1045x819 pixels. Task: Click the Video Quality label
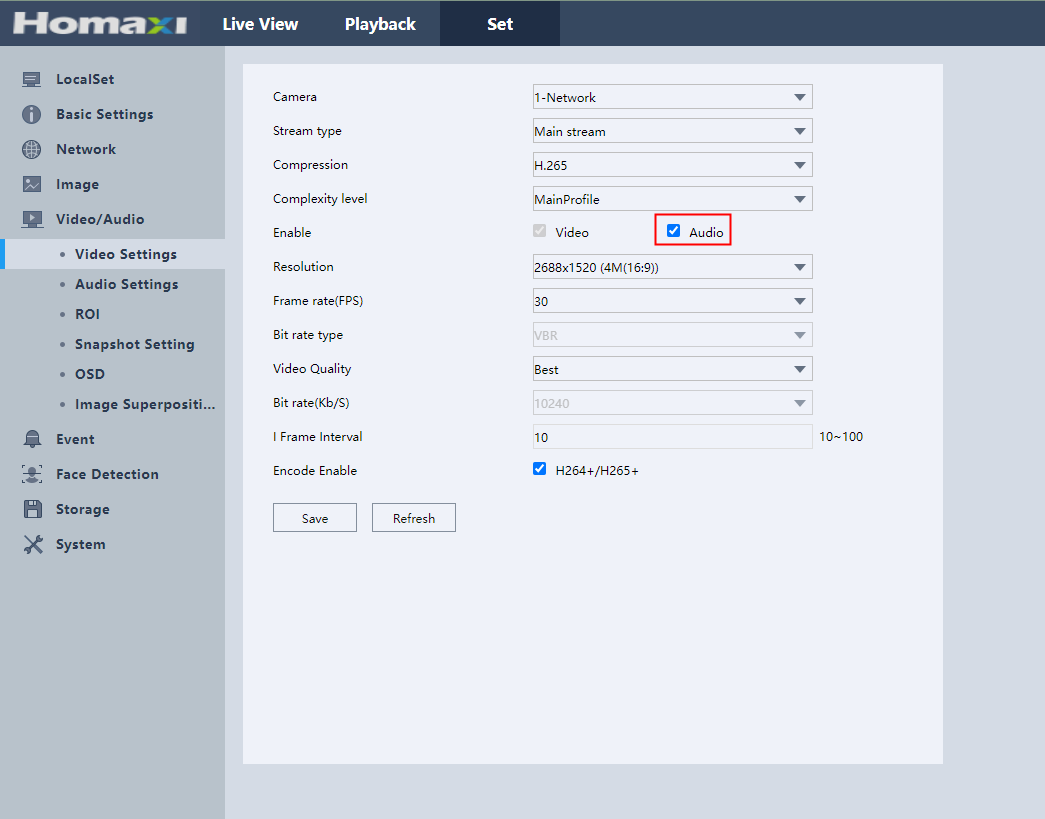(312, 369)
